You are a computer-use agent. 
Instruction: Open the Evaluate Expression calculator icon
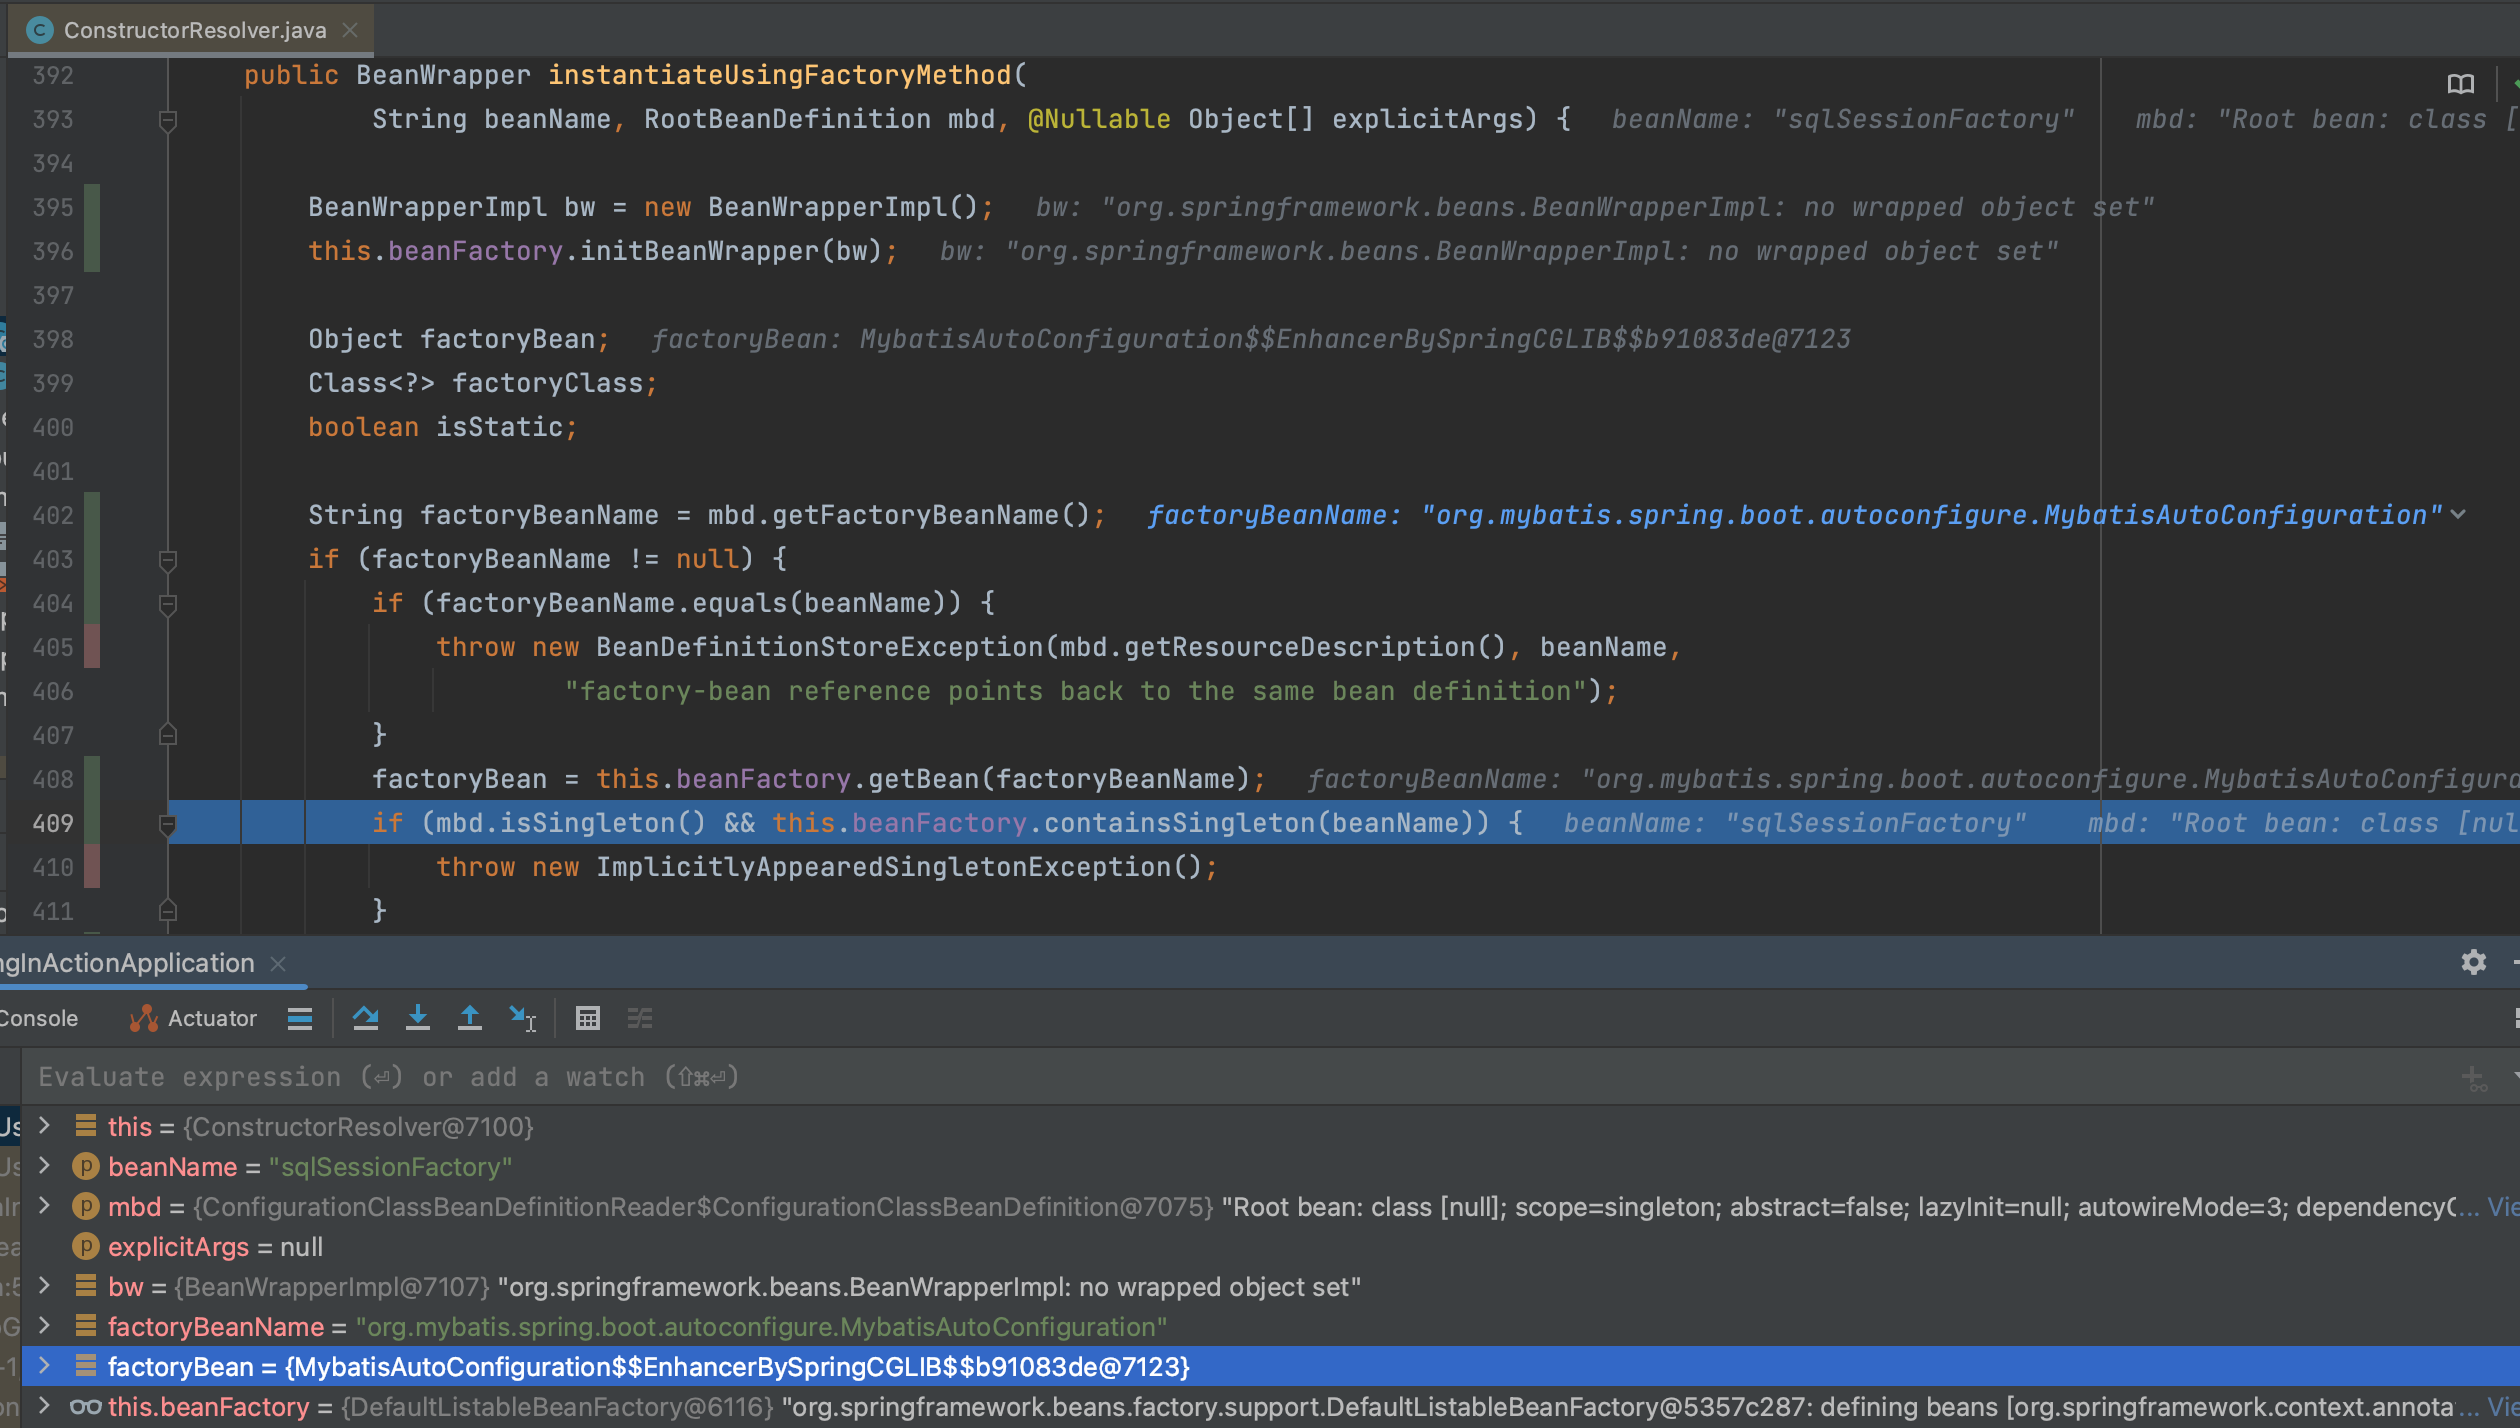click(x=588, y=1018)
